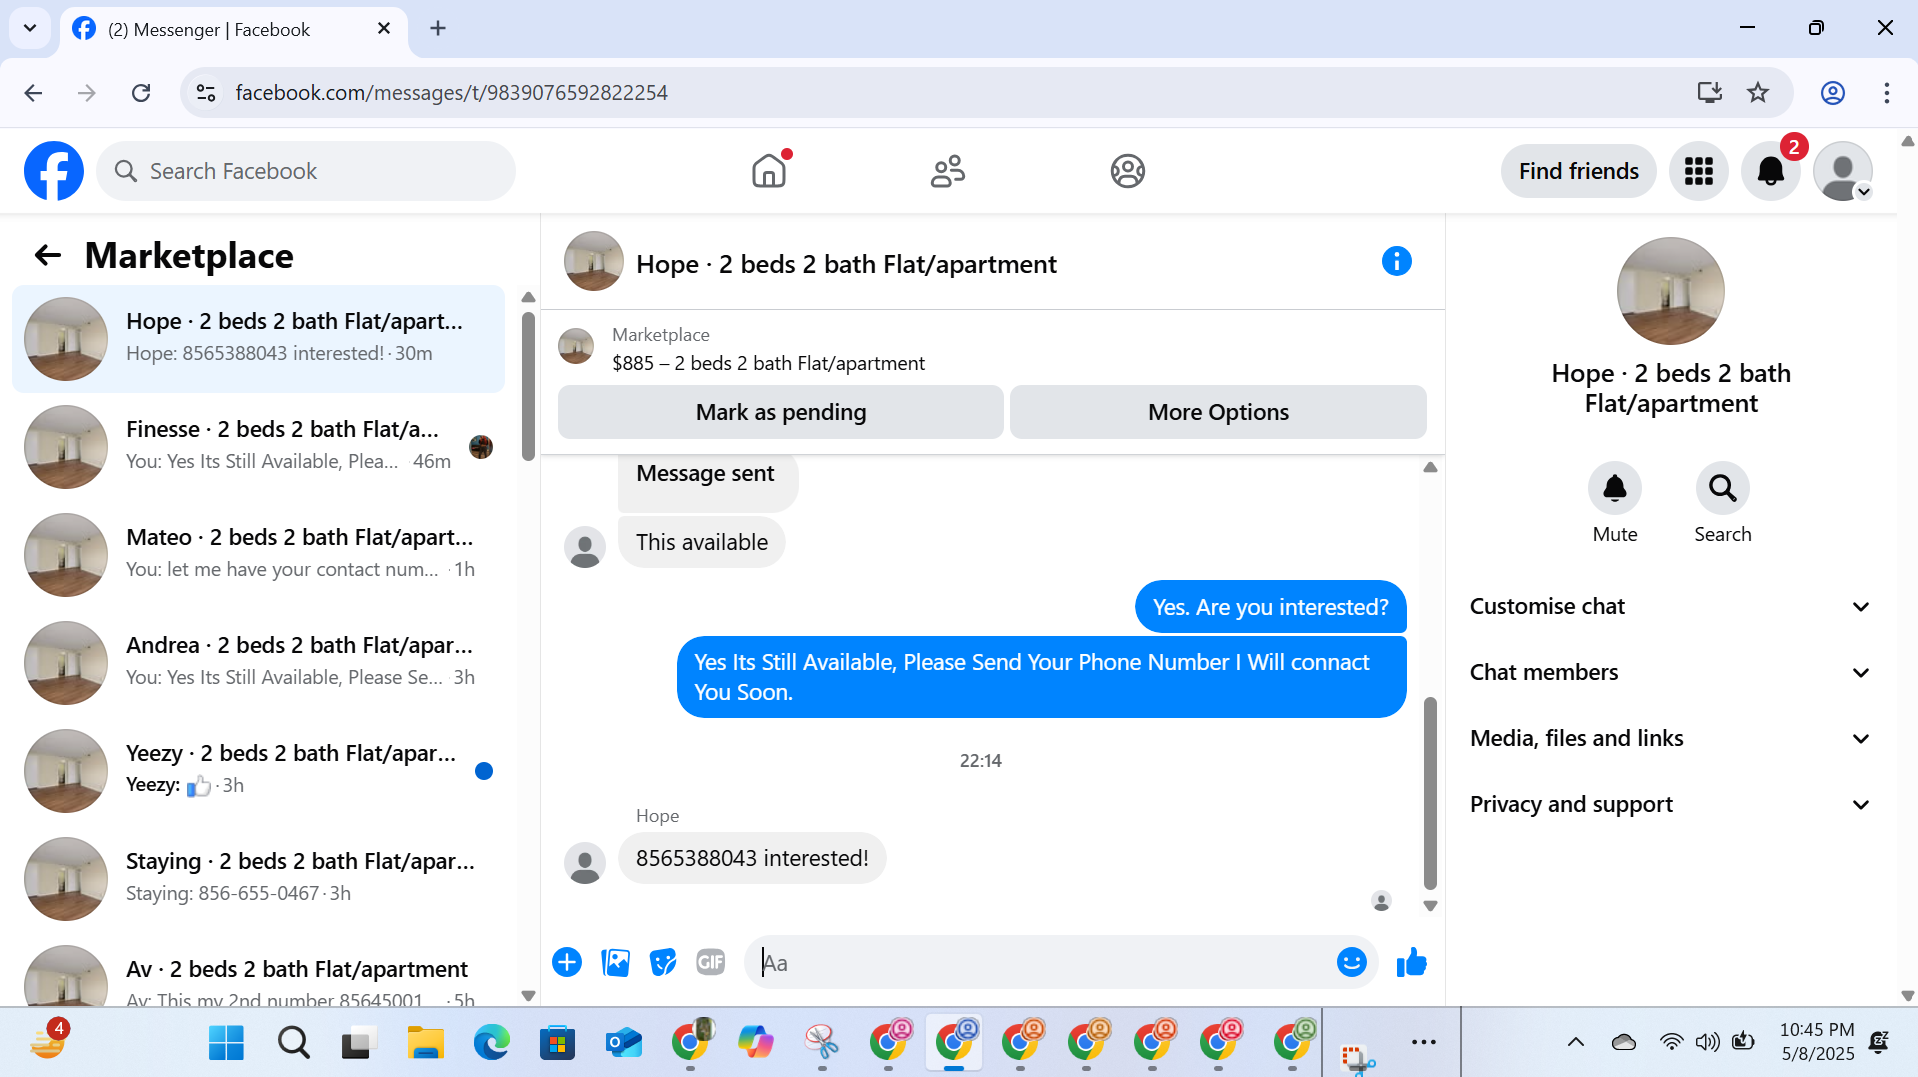The width and height of the screenshot is (1918, 1077).
Task: Click Hope's listing thumbnail in right panel
Action: click(1670, 291)
